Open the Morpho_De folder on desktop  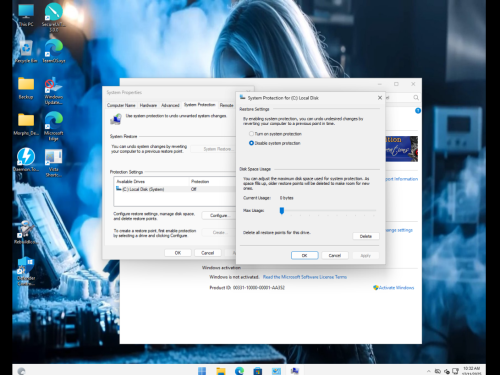26,123
